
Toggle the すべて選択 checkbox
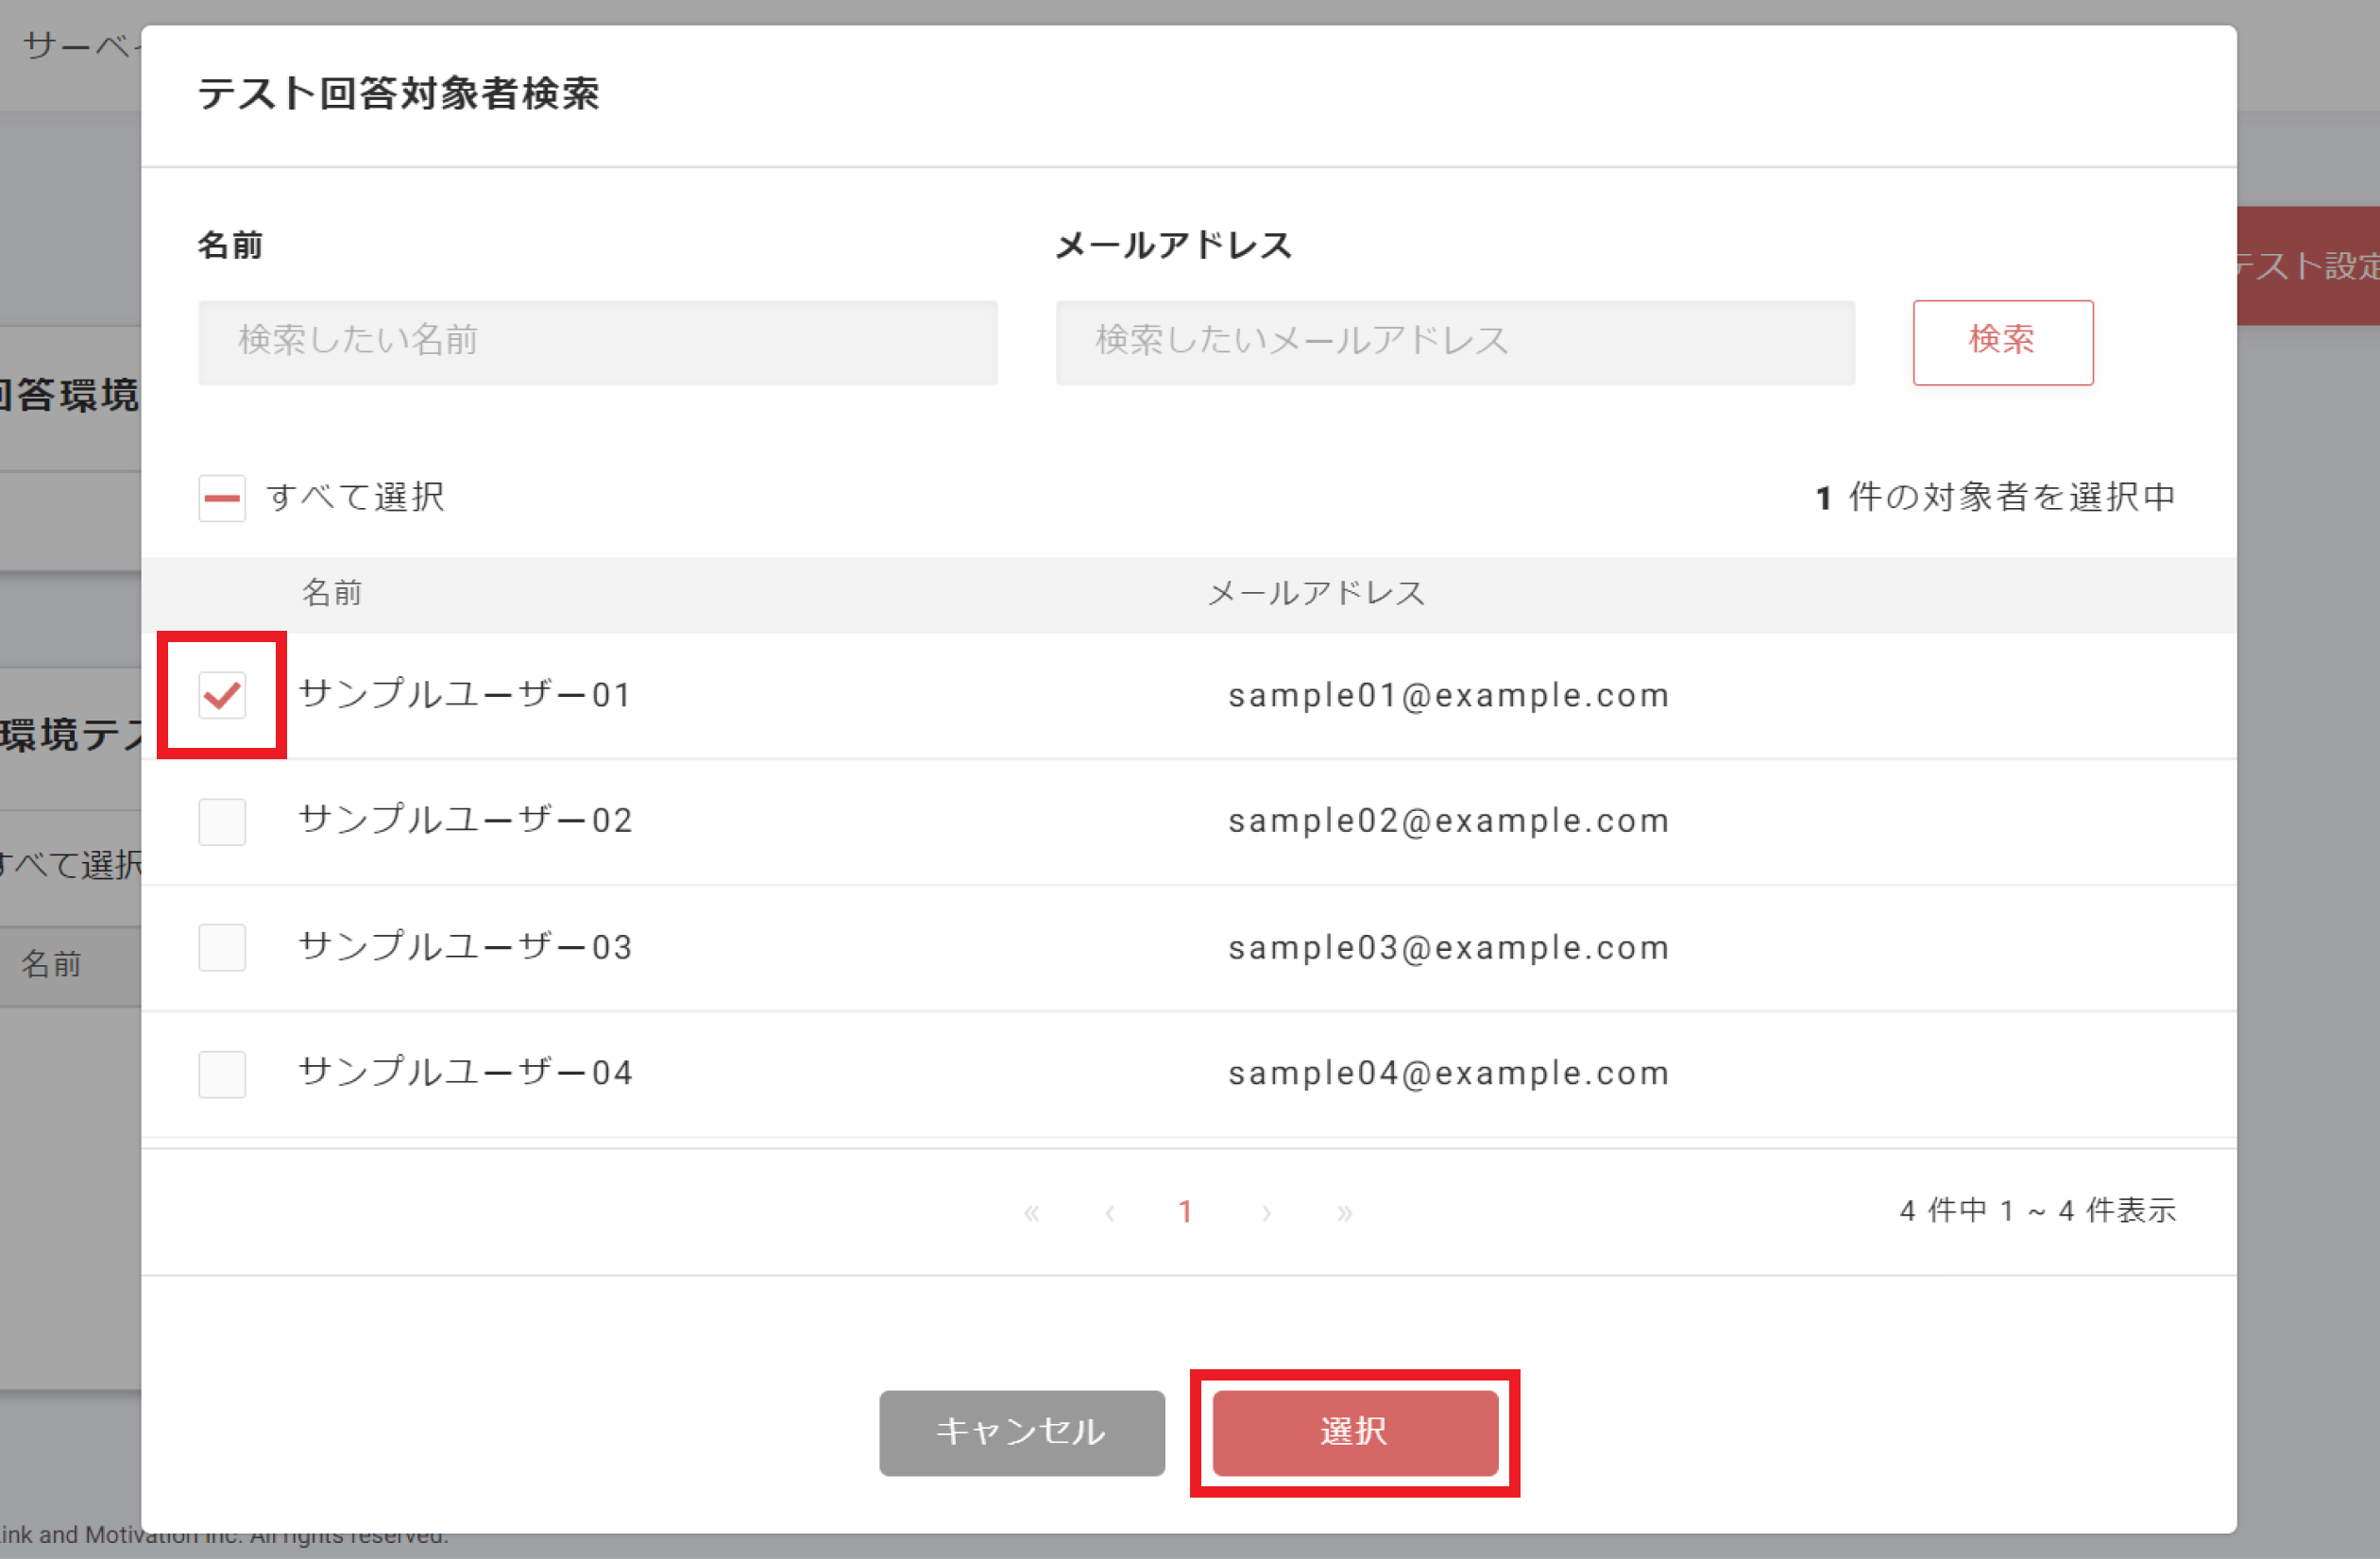click(222, 497)
